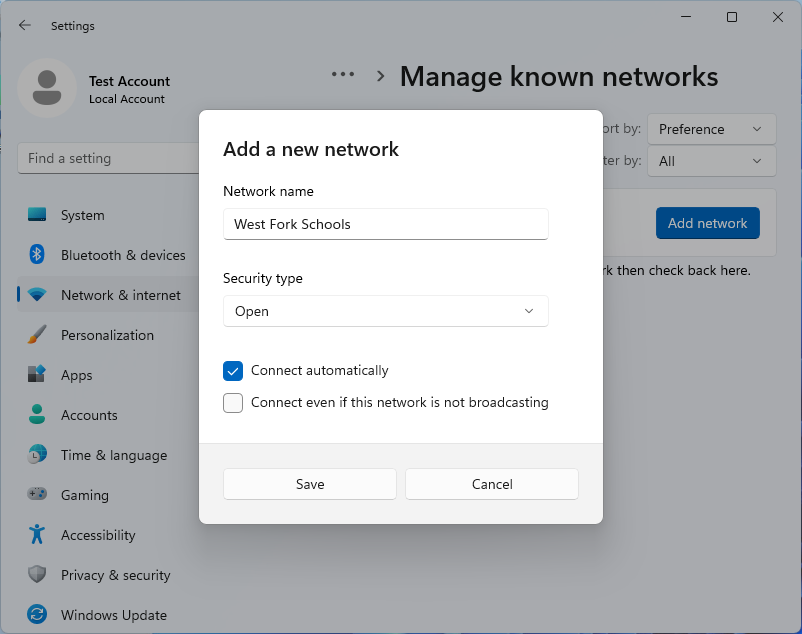Open Gaming label in sidebar
Screen dimensions: 802x634
click(85, 495)
